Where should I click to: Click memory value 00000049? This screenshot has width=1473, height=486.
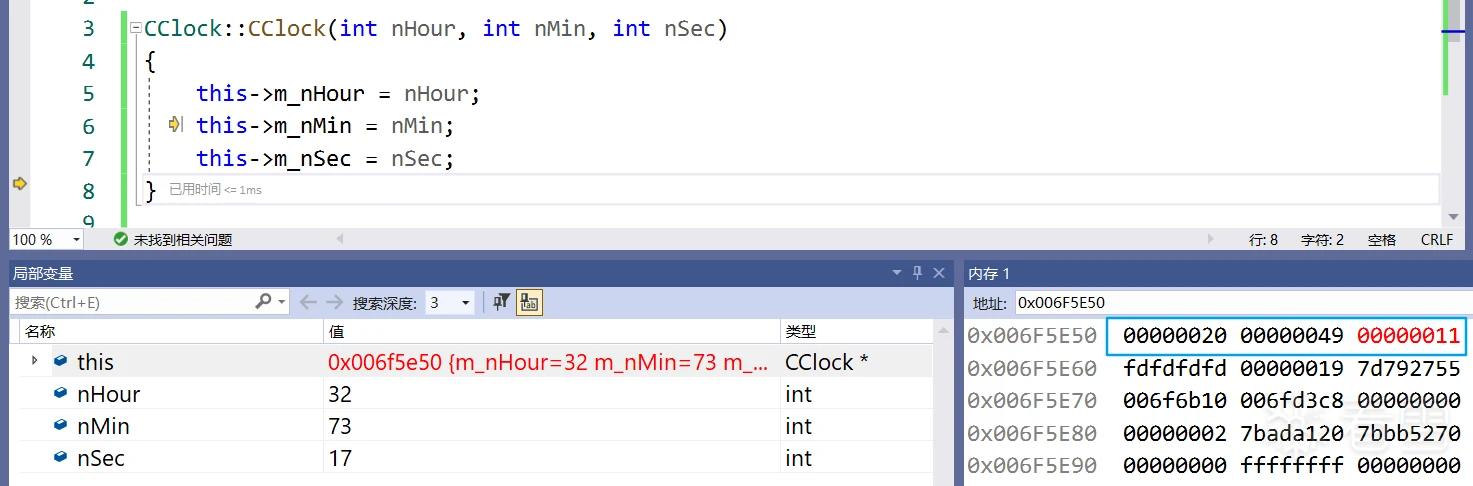(x=1292, y=336)
